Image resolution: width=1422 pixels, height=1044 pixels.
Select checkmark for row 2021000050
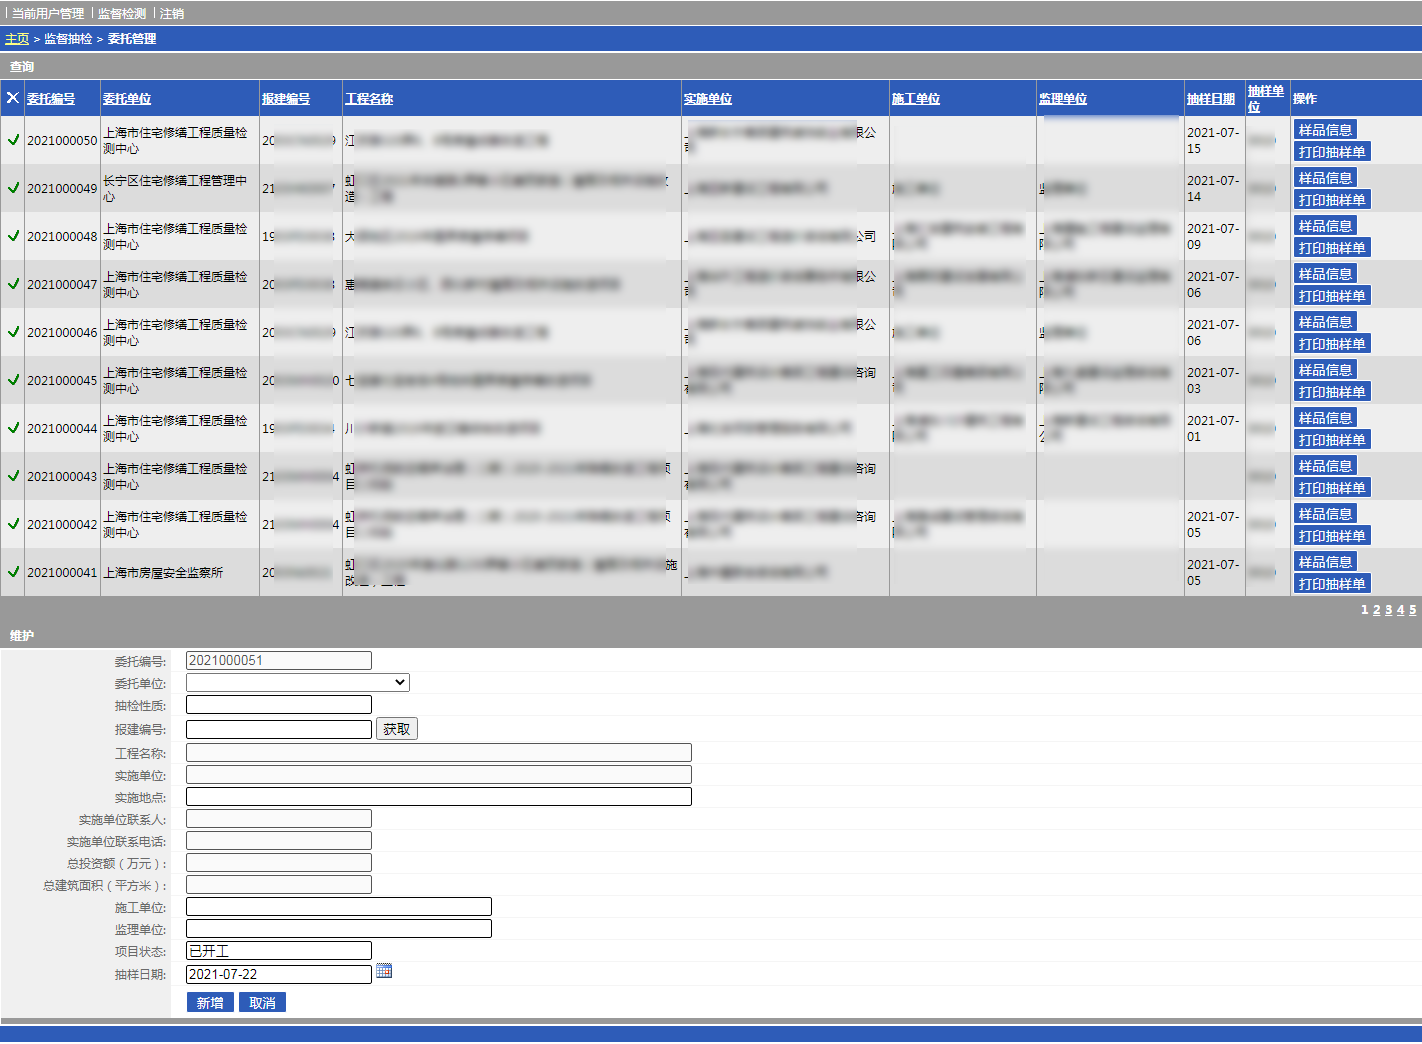[x=13, y=140]
